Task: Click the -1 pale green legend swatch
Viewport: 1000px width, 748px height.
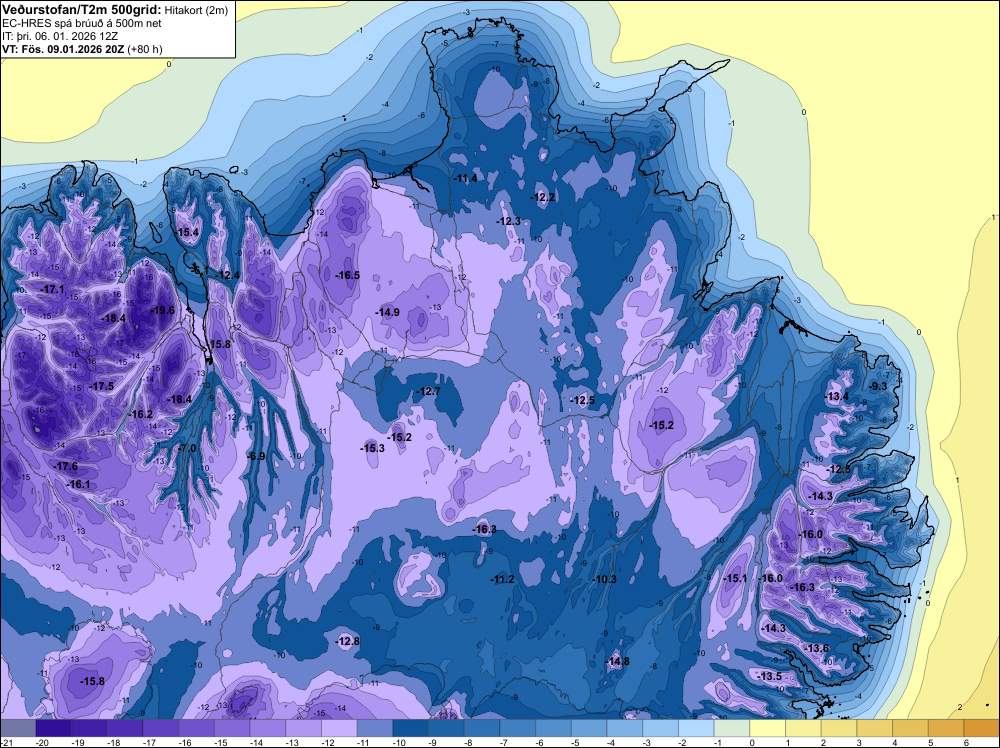Action: [732, 728]
